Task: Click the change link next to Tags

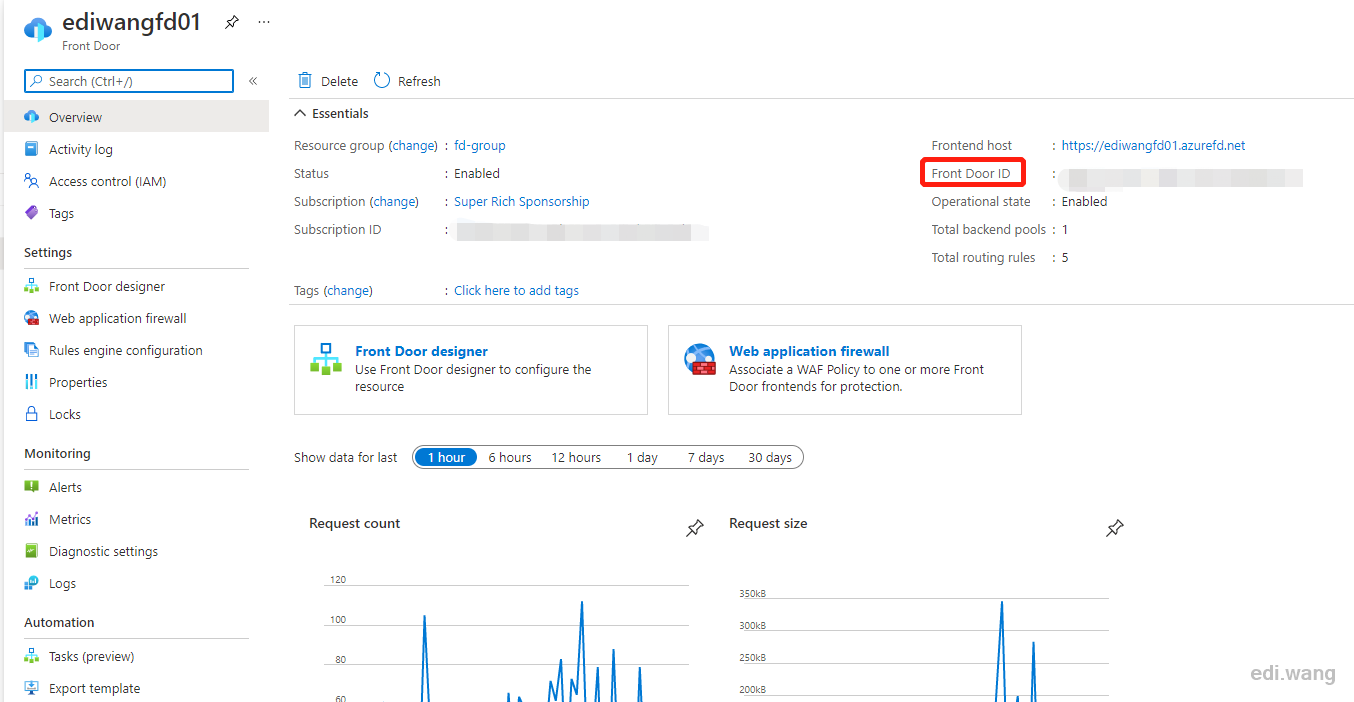Action: coord(348,291)
